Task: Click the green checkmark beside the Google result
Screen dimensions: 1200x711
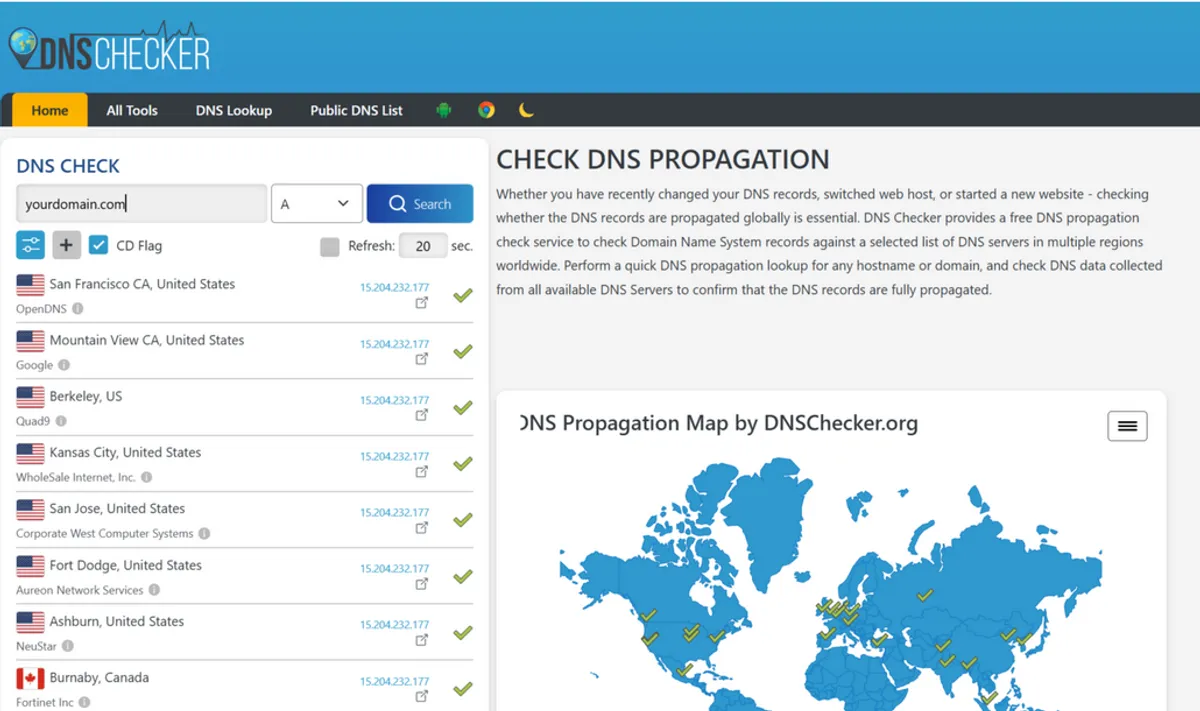Action: [461, 351]
